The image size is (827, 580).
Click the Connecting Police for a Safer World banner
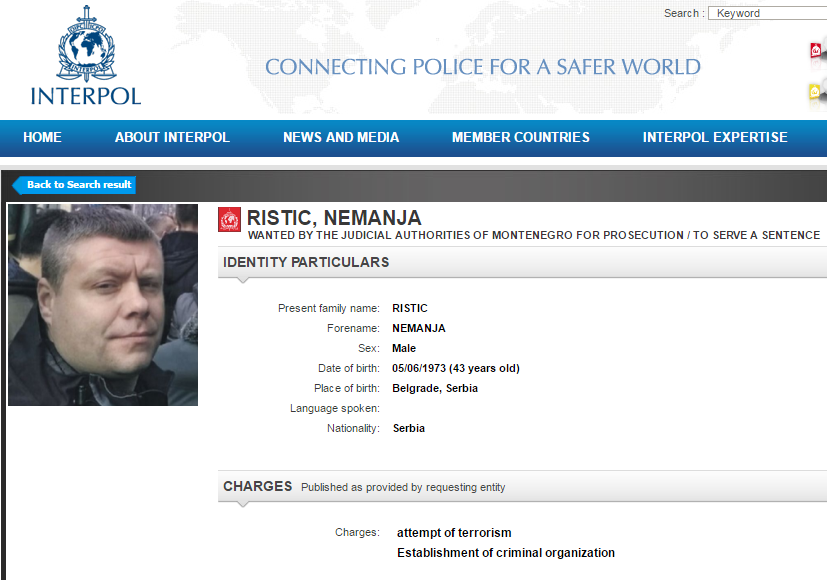coord(483,67)
